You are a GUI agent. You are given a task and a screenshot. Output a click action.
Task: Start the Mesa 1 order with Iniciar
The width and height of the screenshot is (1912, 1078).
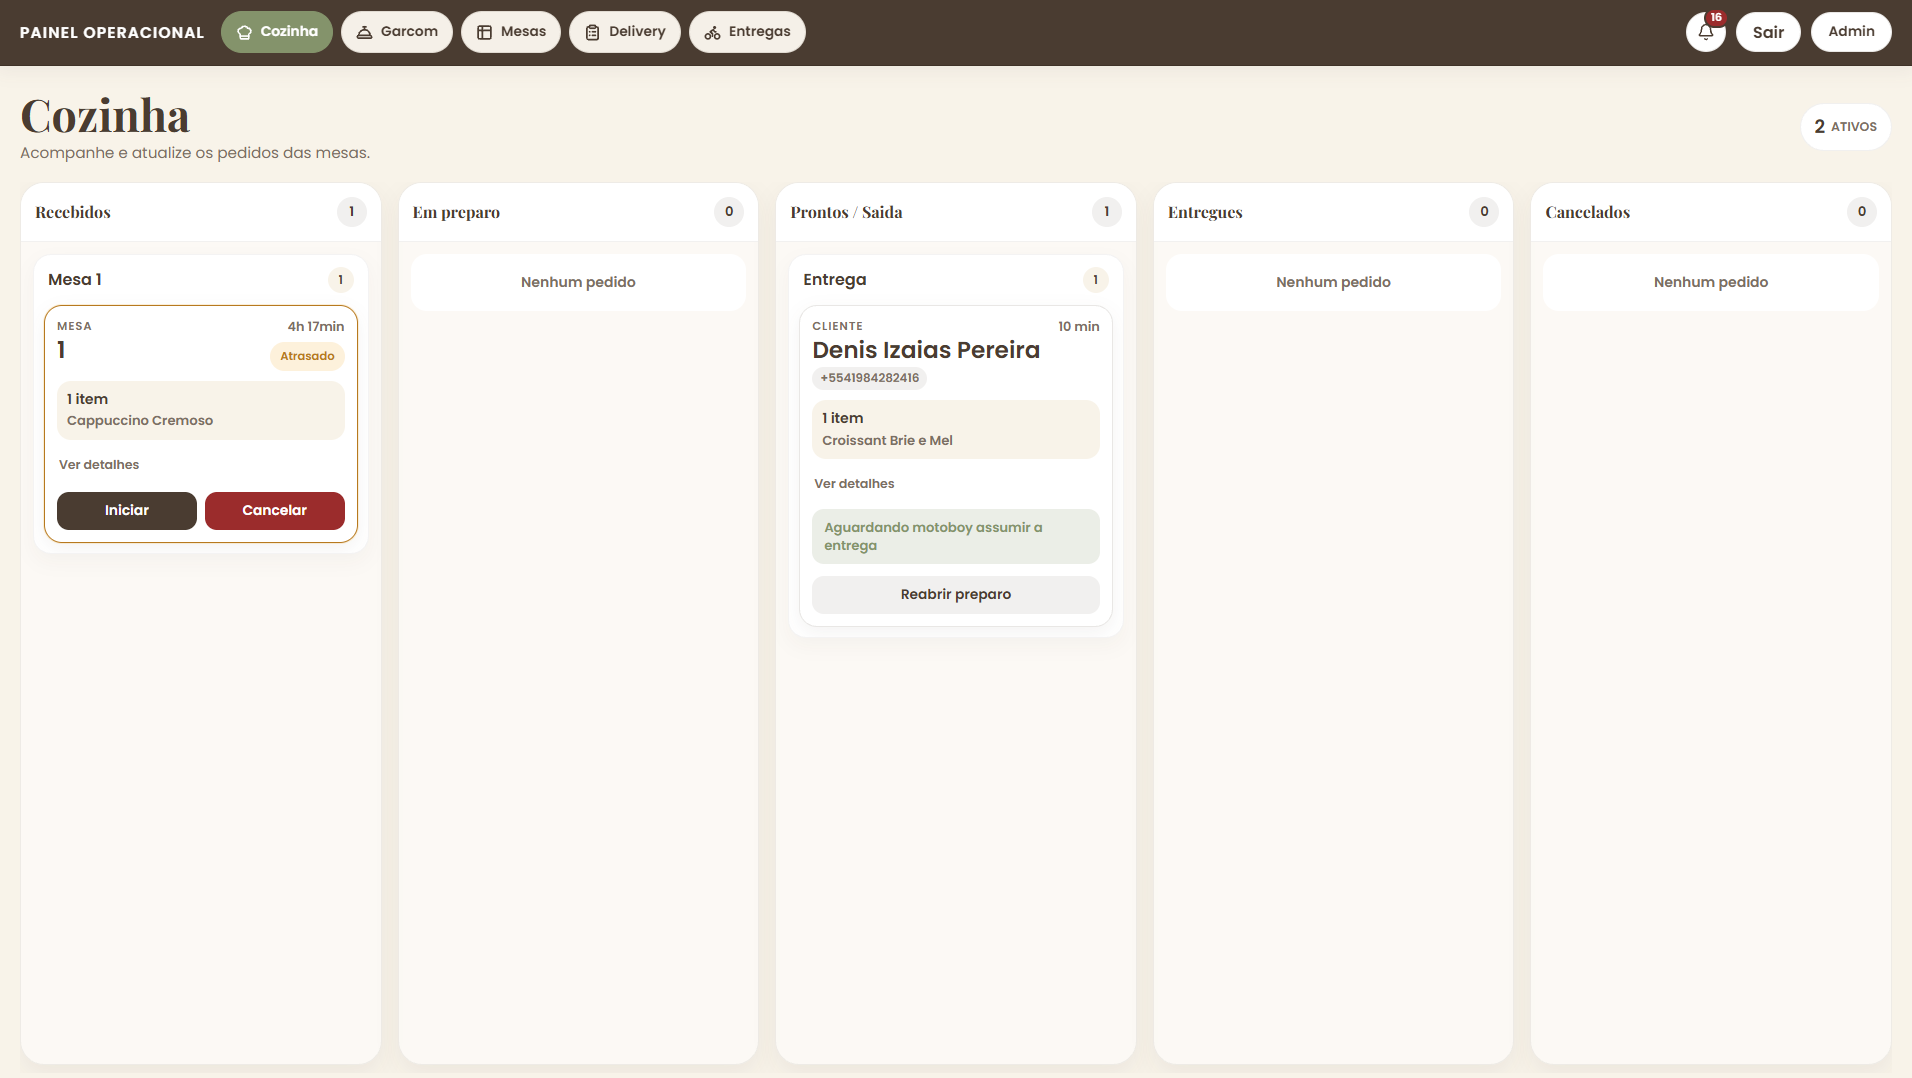[x=127, y=511]
